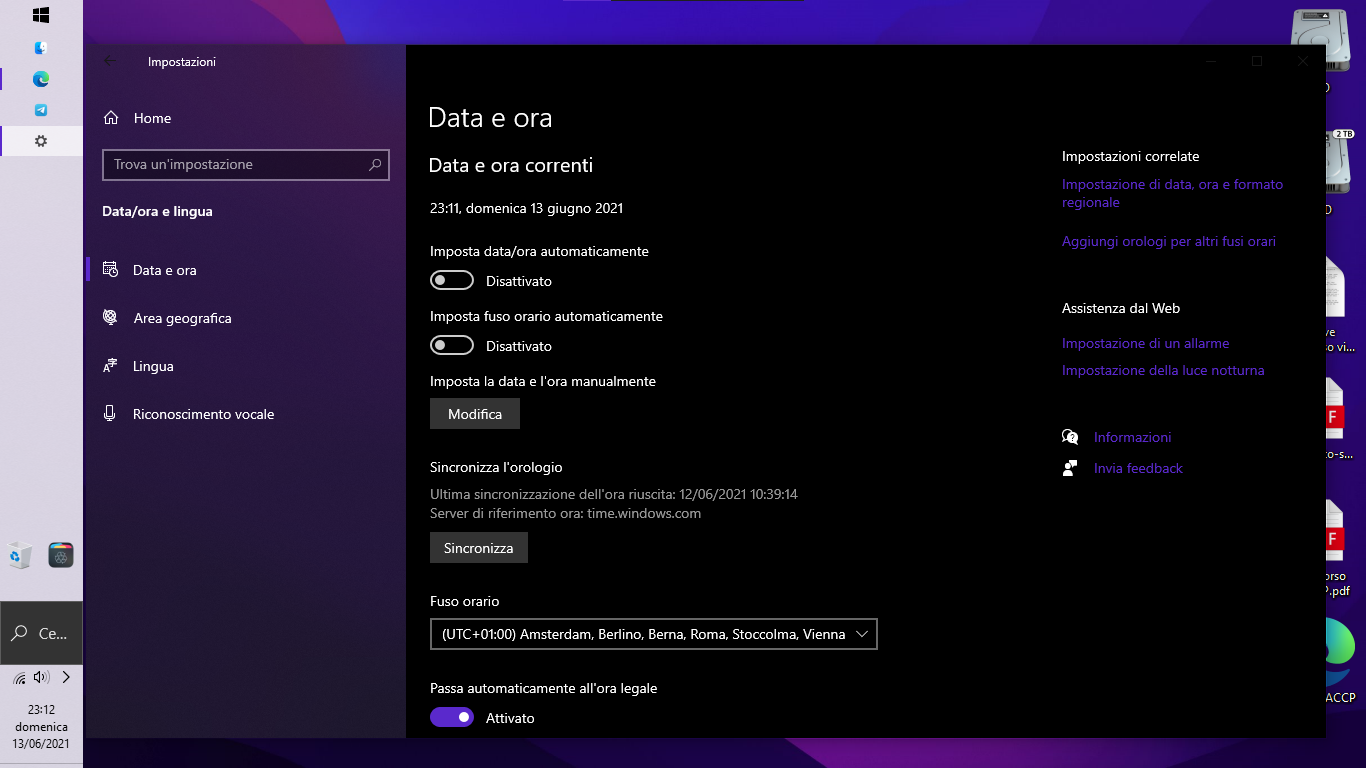Click the Invia feedback icon
Screen dimensions: 1366x768
1069,468
